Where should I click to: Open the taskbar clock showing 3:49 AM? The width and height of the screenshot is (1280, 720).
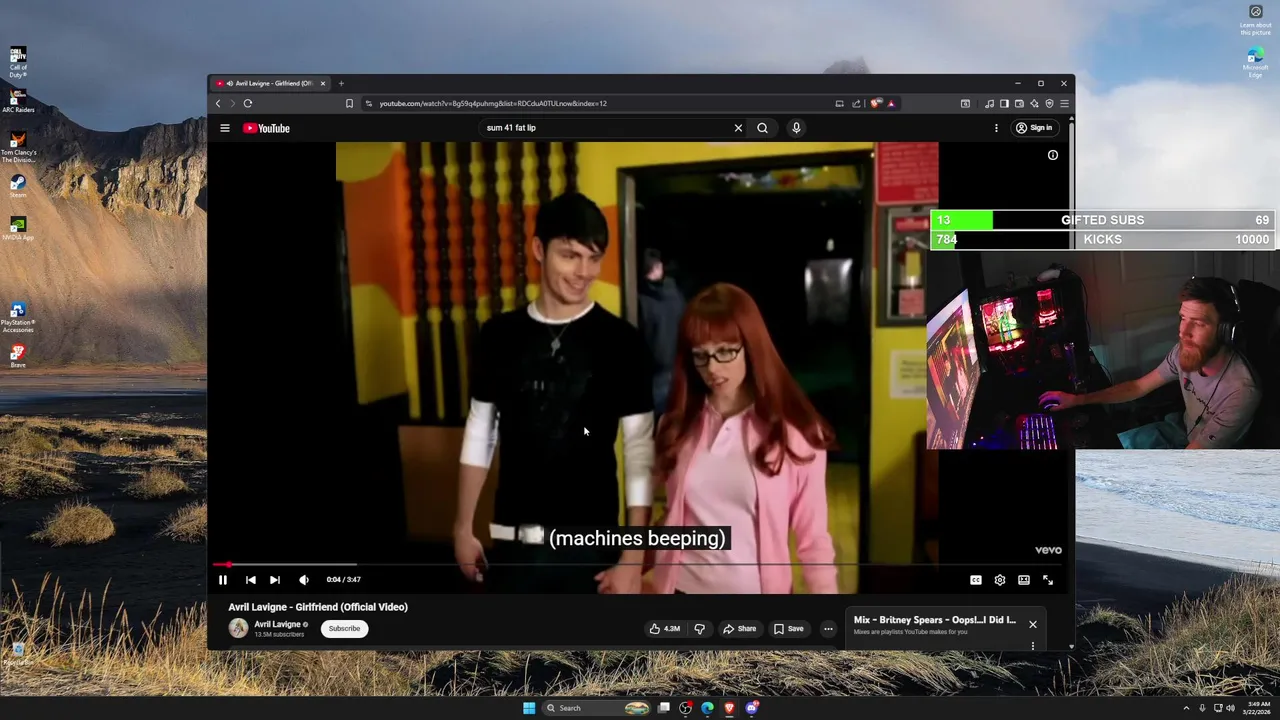(1256, 708)
